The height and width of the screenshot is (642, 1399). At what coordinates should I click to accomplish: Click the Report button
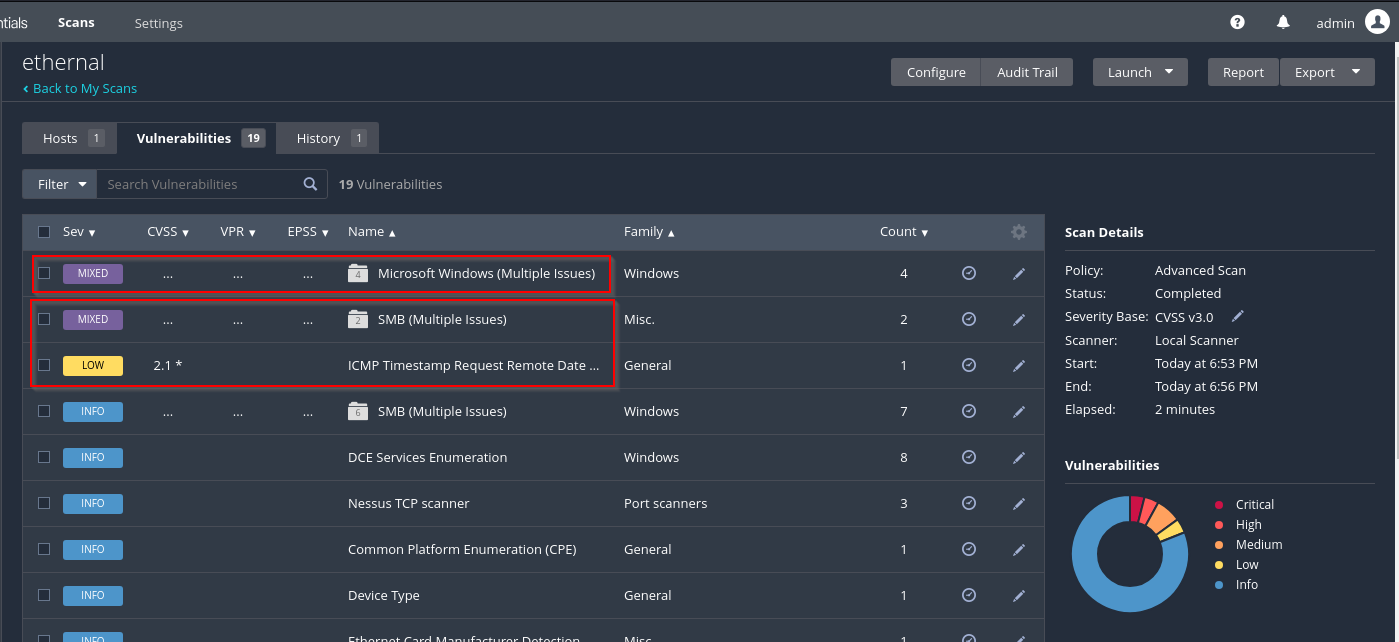point(1243,72)
